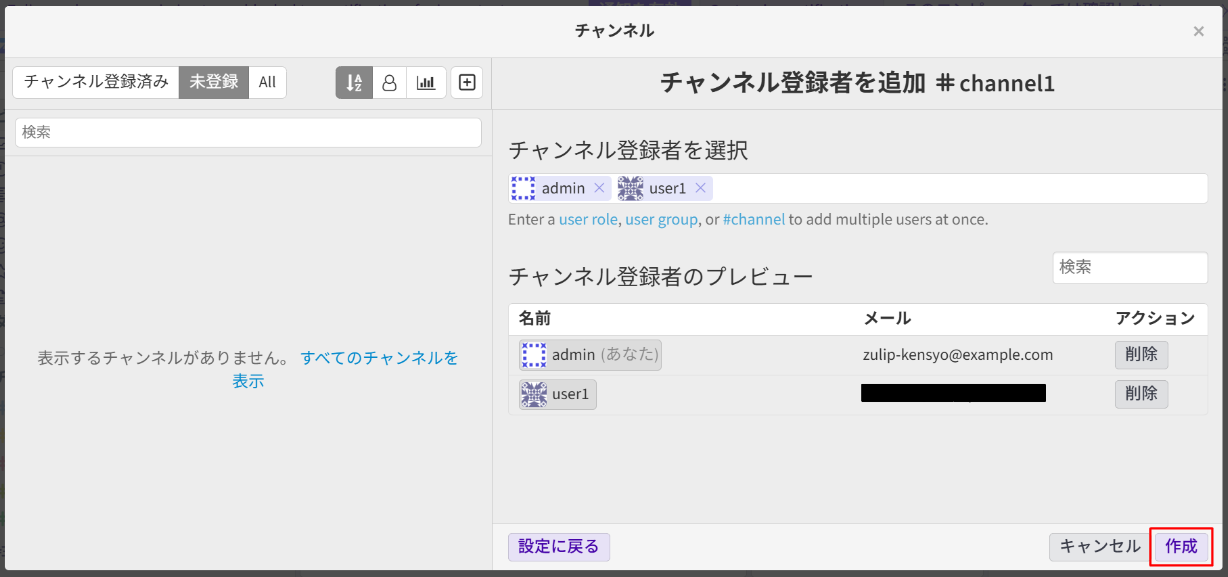Open the user role help link

click(588, 219)
